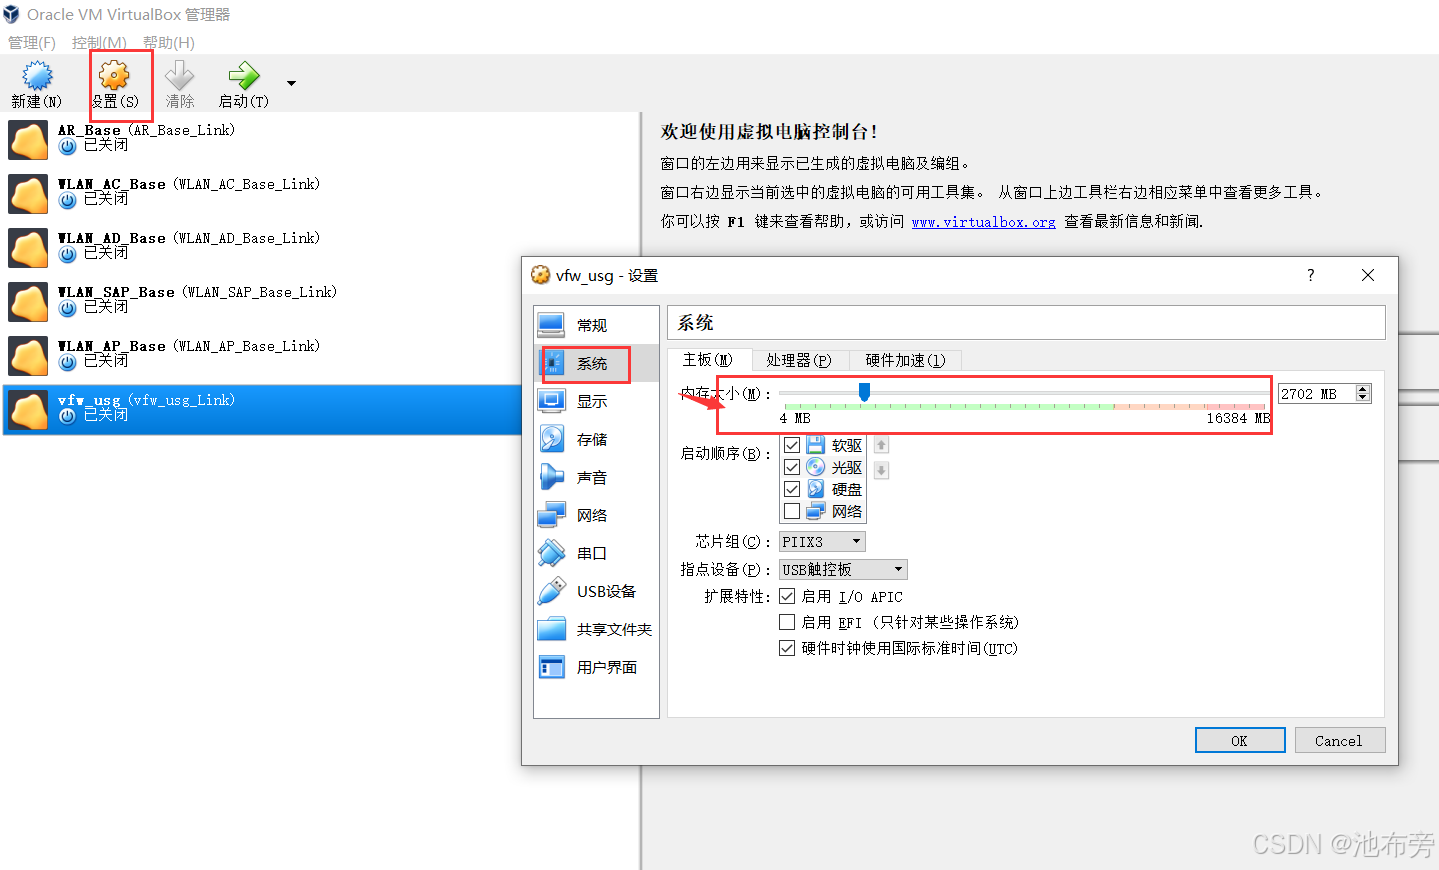
Task: Check Network (网络) boot device
Action: [x=792, y=511]
